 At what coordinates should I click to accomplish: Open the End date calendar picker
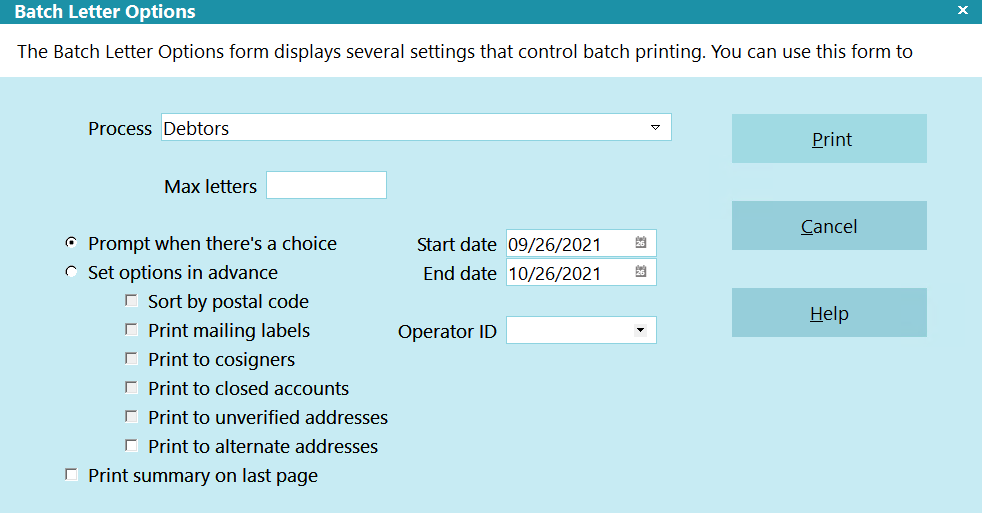tap(641, 271)
